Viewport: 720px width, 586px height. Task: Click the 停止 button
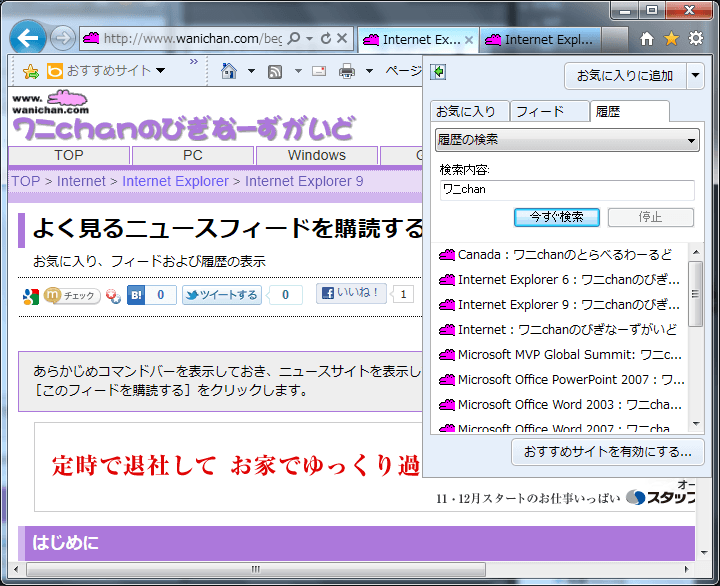pos(650,217)
